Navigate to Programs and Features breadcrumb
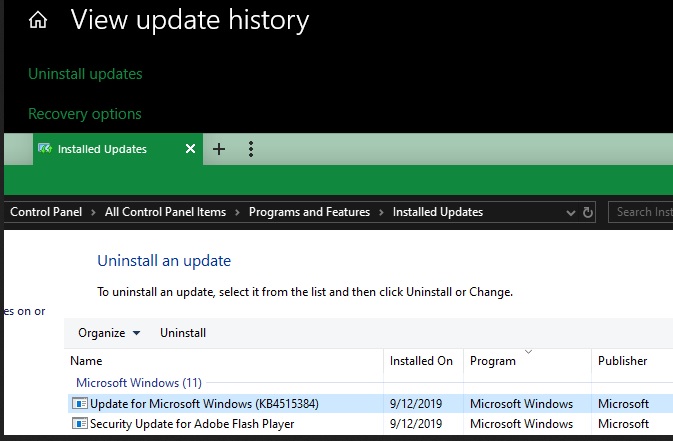The image size is (673, 441). pos(309,212)
